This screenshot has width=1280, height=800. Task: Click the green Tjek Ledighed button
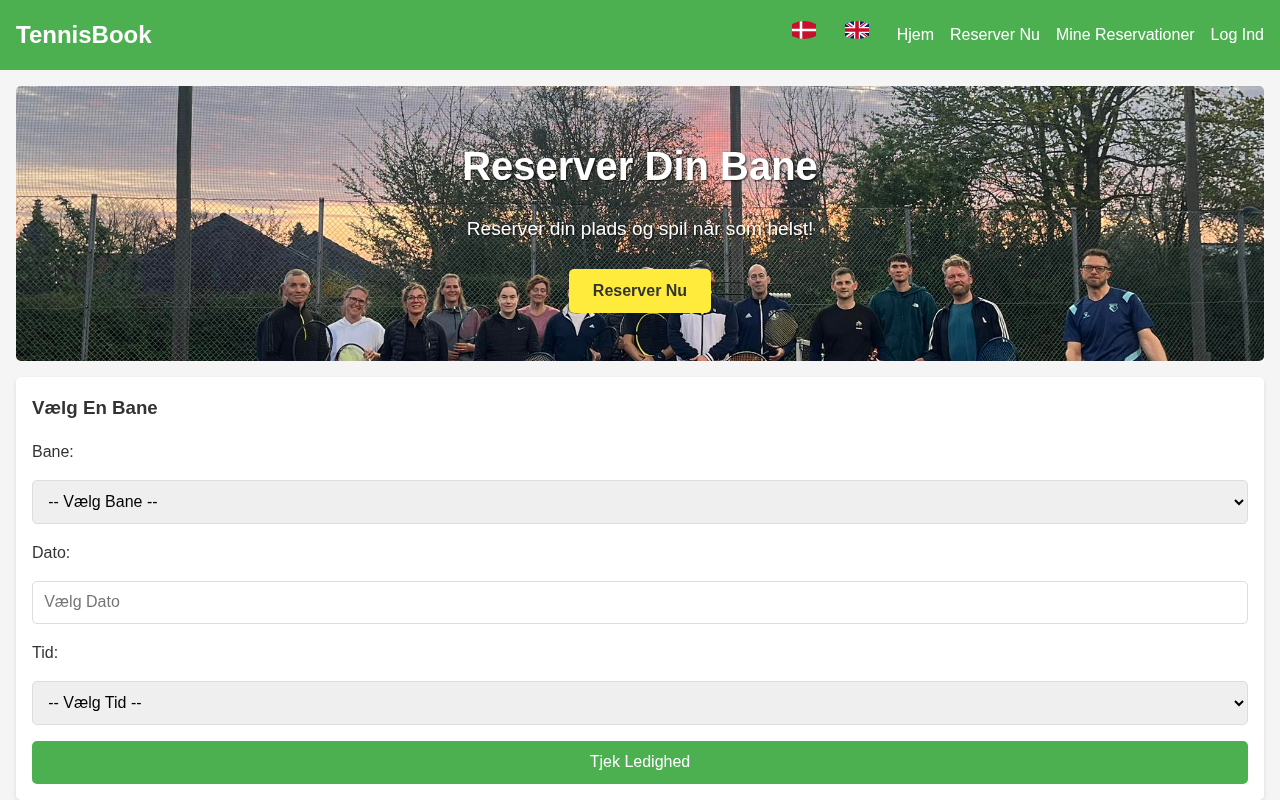(640, 762)
